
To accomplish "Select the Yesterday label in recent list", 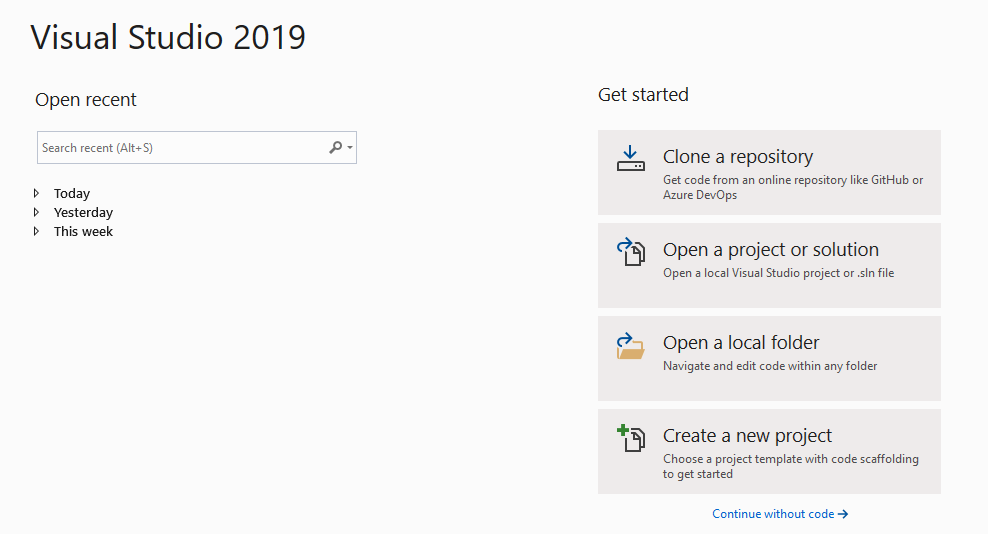I will tap(83, 213).
